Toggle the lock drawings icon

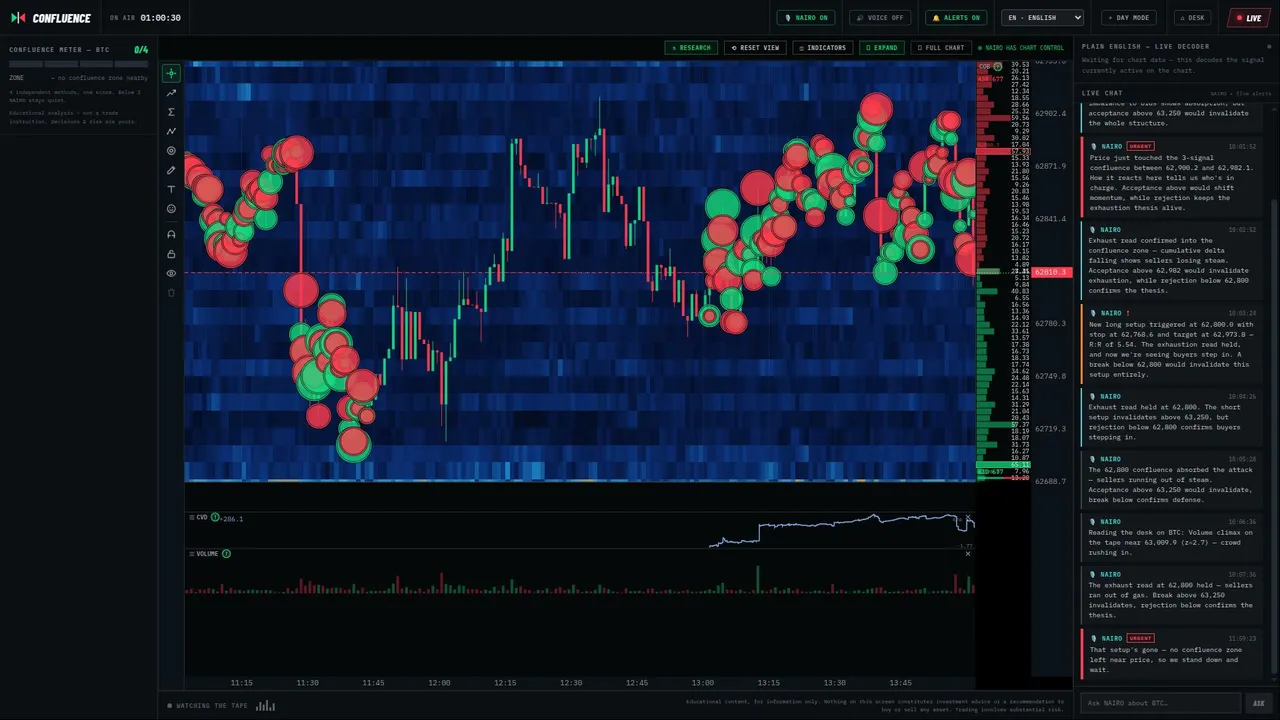point(171,254)
